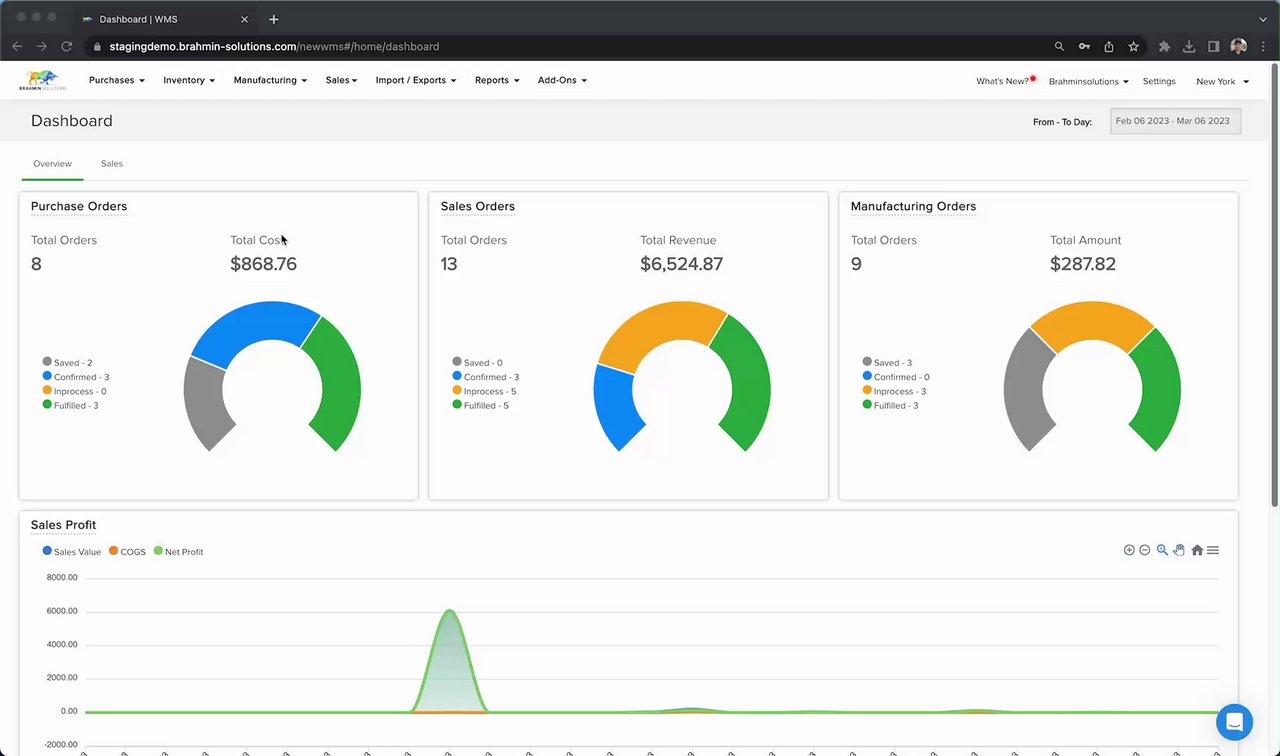Click the browser forward arrow
Viewport: 1280px width, 756px height.
42,46
